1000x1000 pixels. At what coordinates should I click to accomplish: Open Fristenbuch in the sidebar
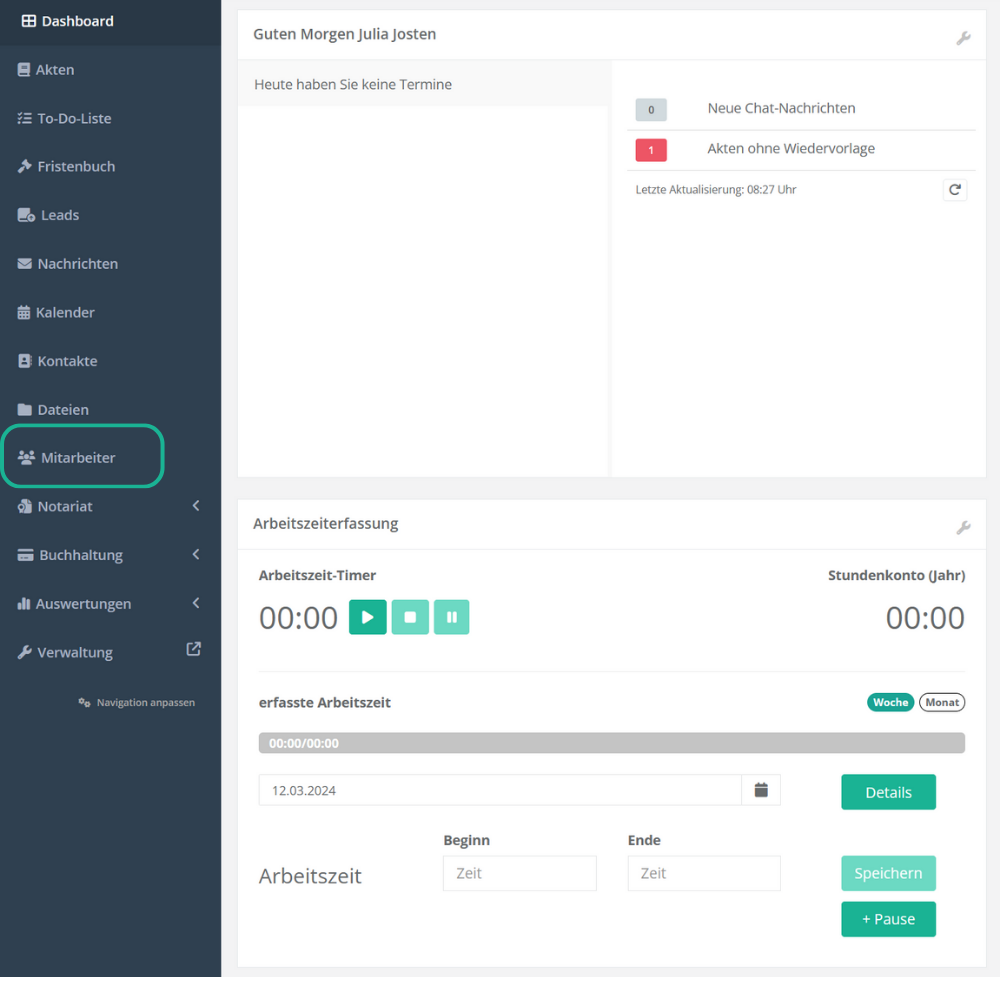(x=76, y=167)
